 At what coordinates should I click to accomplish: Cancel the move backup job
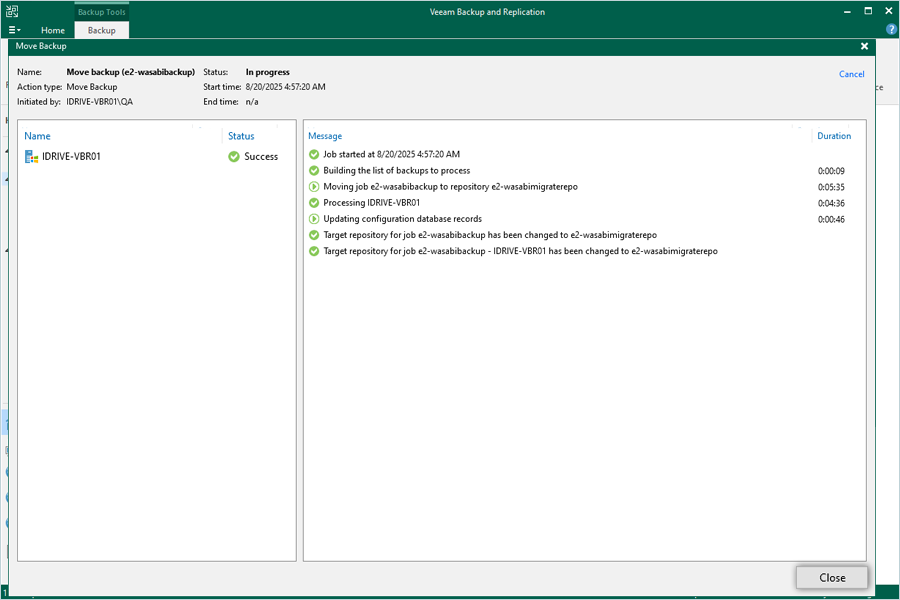tap(851, 74)
